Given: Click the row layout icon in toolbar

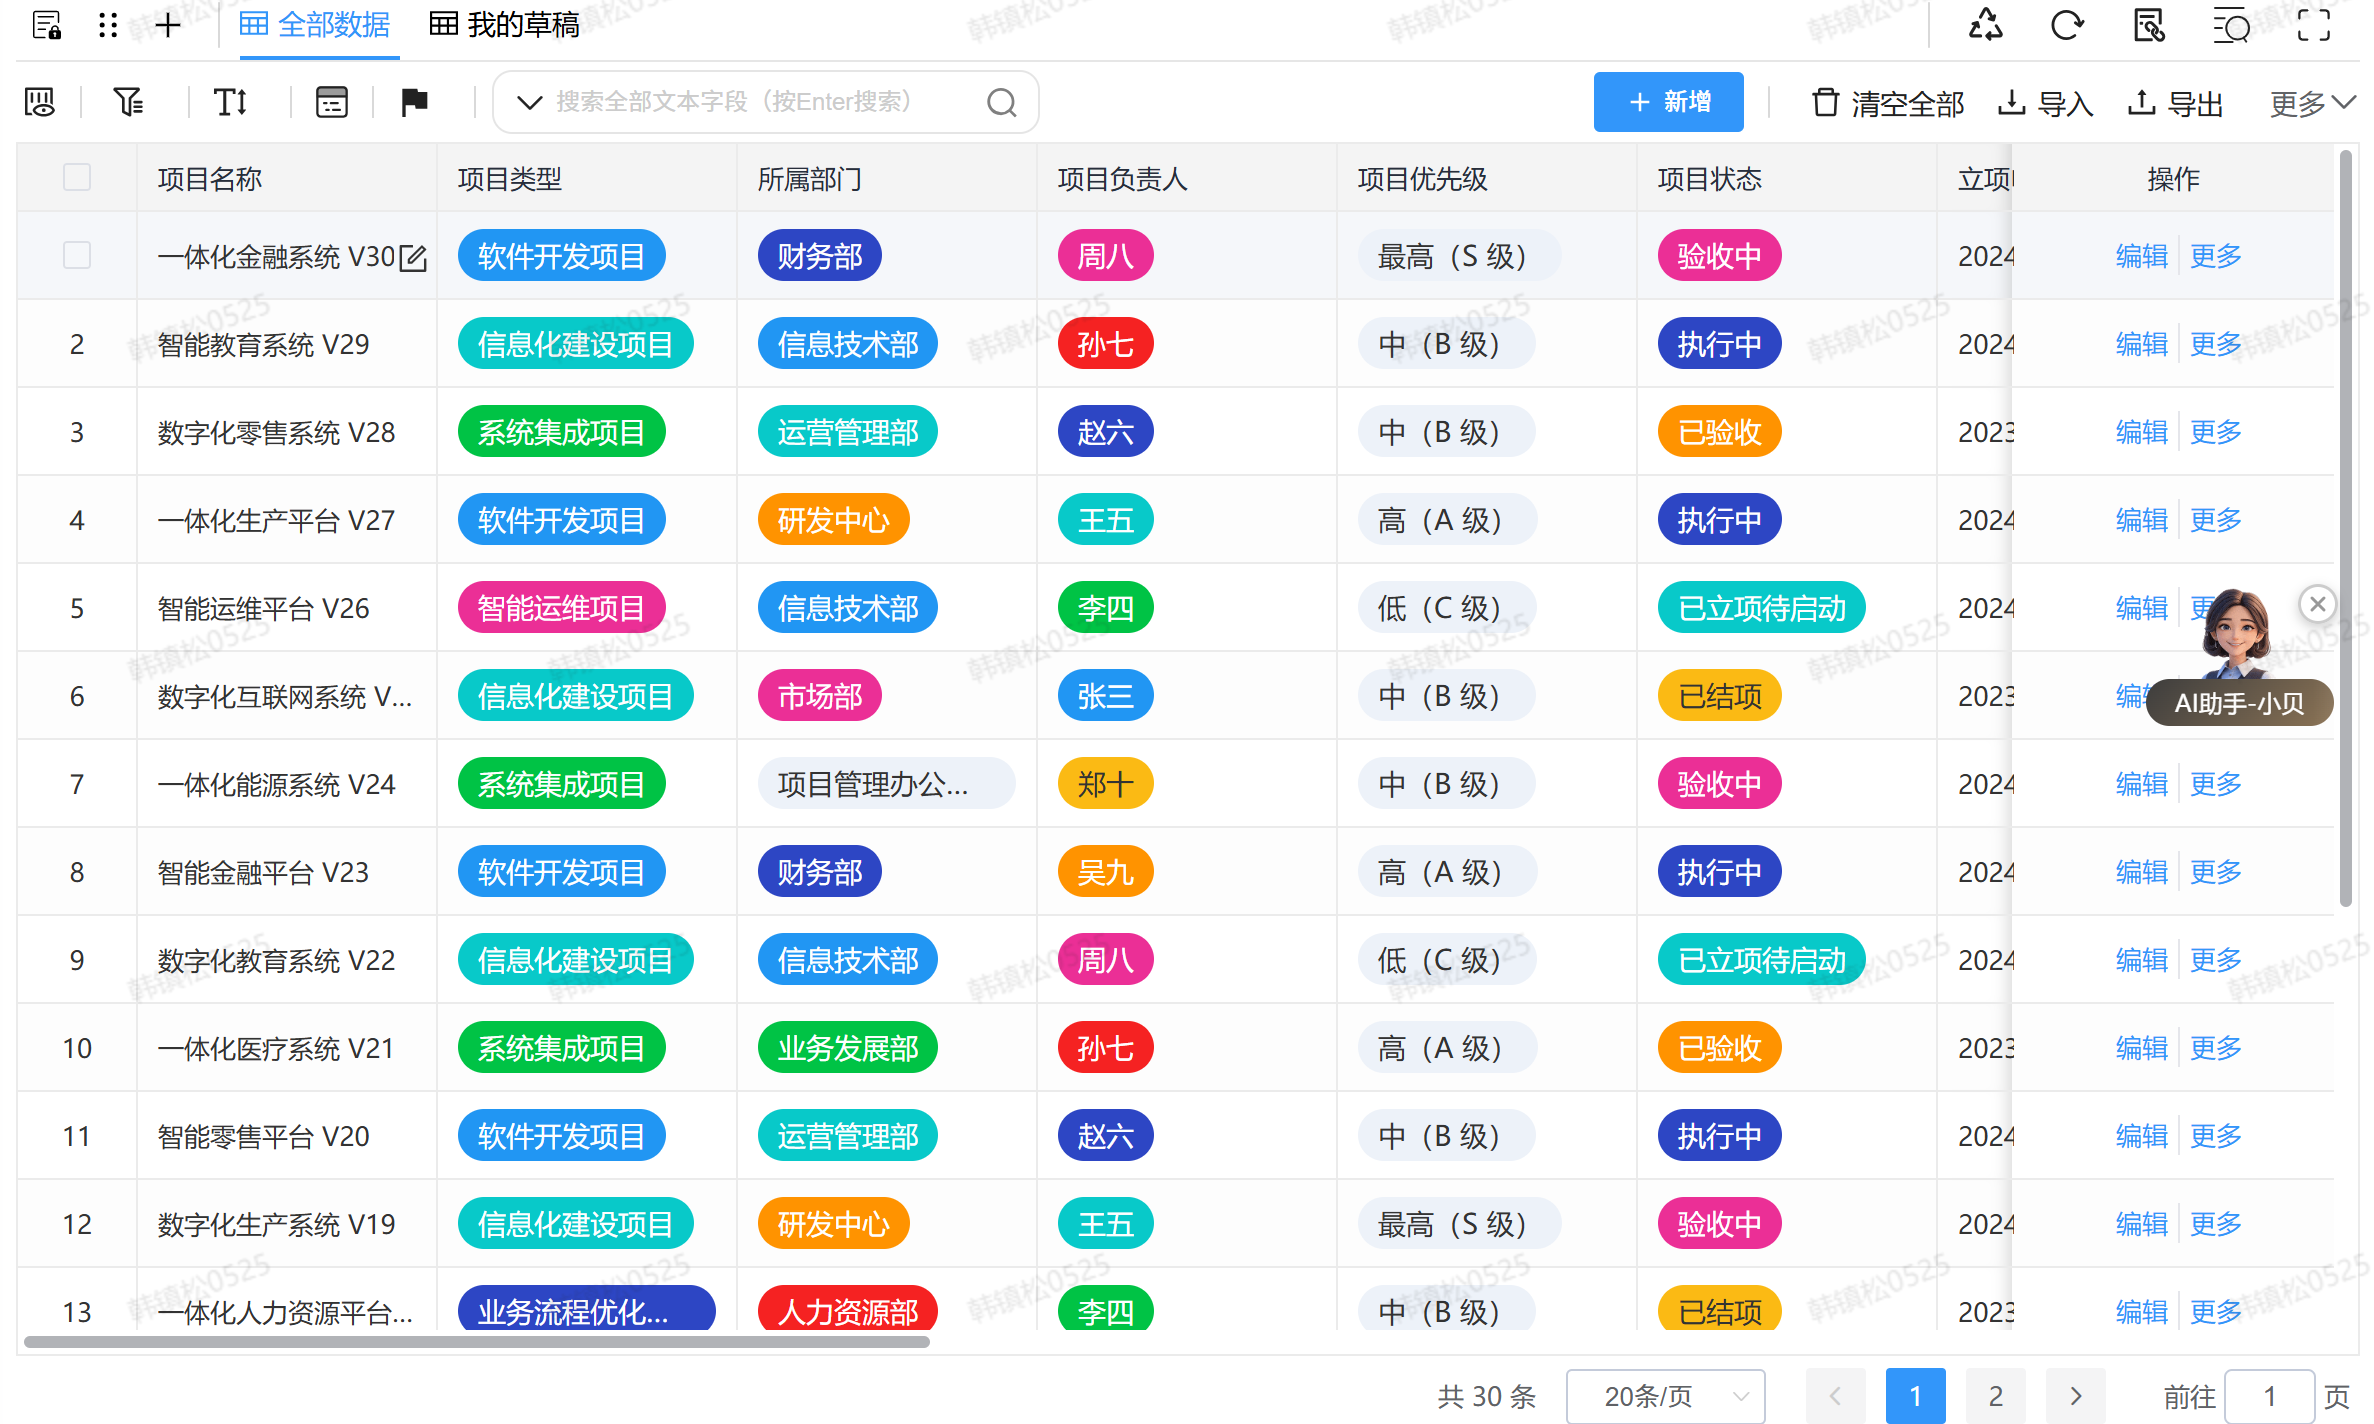Looking at the screenshot, I should [x=332, y=102].
